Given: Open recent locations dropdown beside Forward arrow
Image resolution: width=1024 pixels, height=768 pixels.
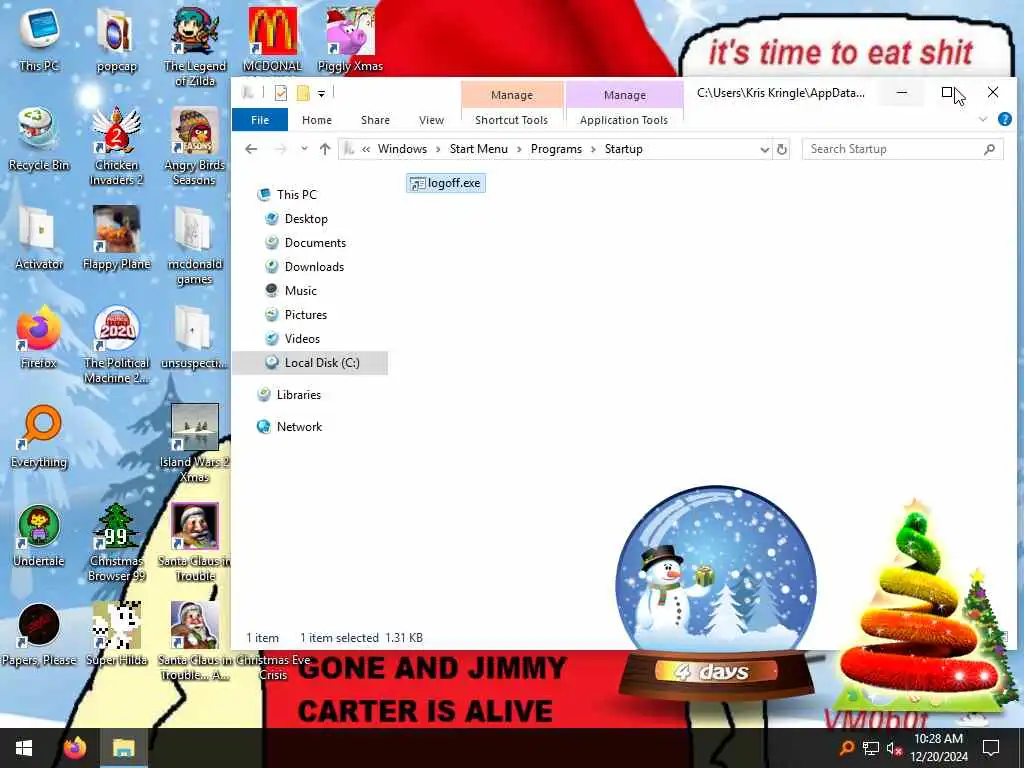Looking at the screenshot, I should coord(304,149).
